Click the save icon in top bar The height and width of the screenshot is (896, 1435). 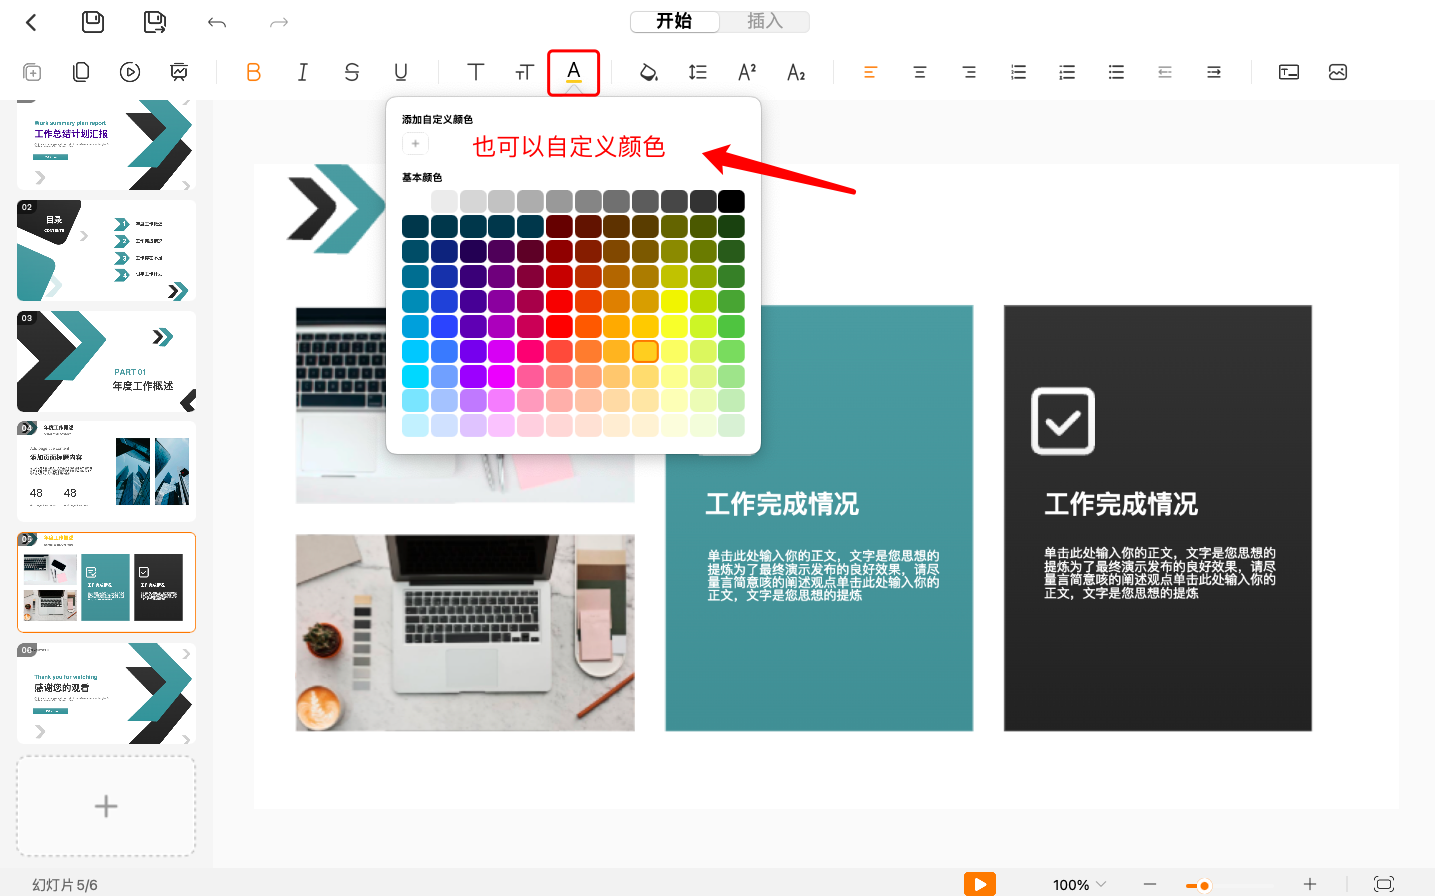pos(93,22)
